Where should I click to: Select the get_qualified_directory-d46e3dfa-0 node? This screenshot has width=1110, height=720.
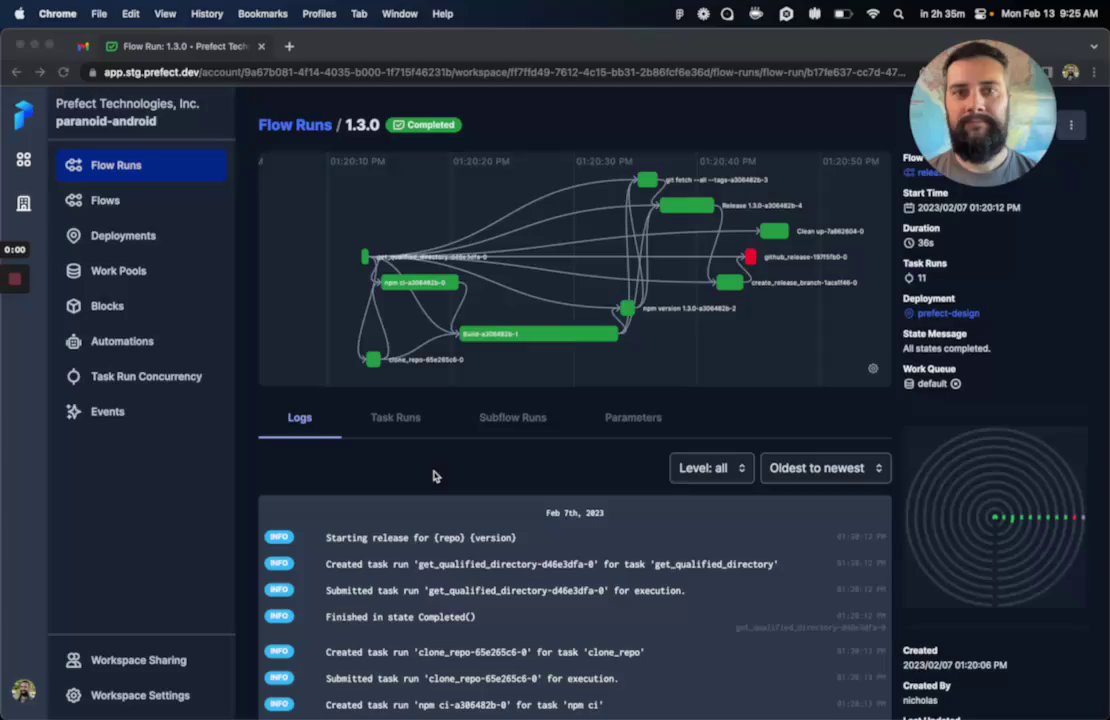tap(365, 256)
